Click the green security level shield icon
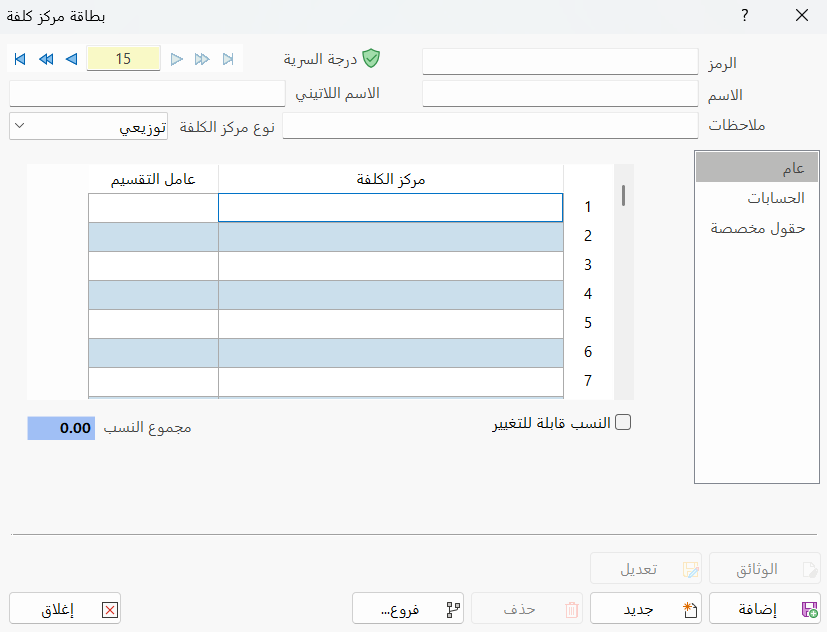 (371, 59)
